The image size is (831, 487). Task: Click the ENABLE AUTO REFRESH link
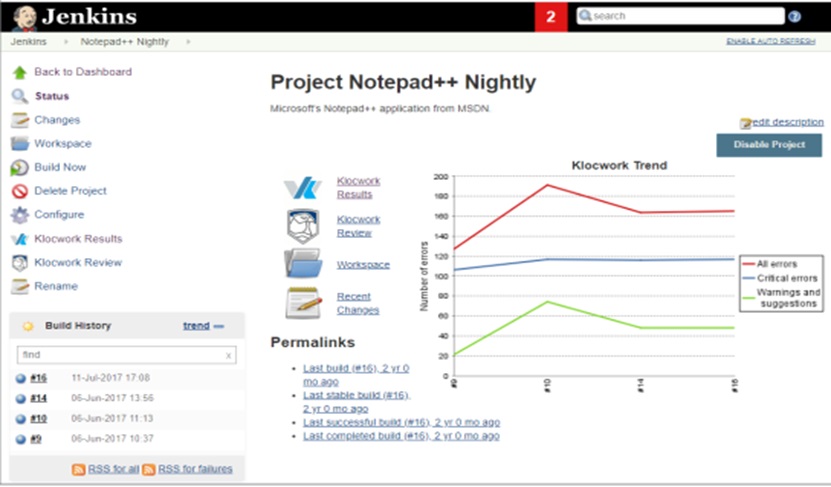coord(771,41)
